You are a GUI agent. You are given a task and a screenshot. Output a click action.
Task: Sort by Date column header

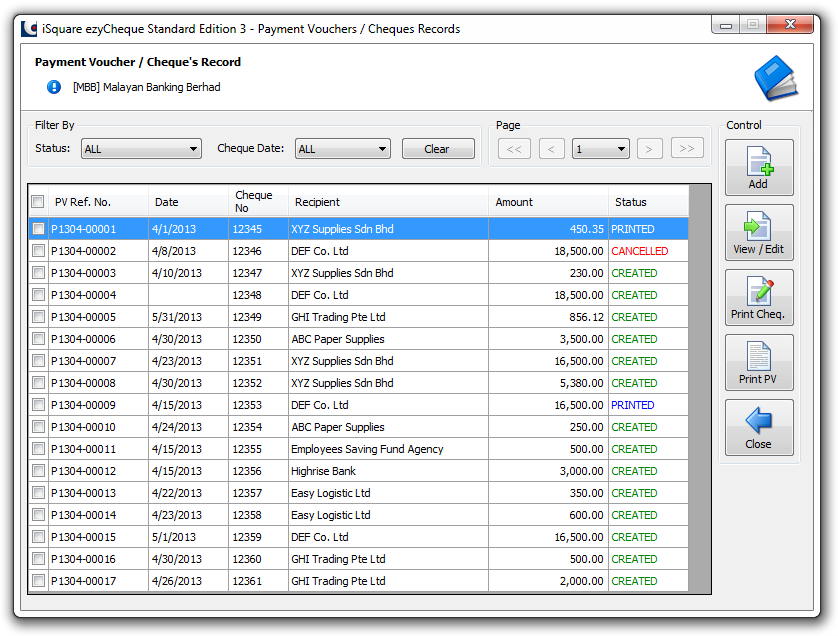188,201
